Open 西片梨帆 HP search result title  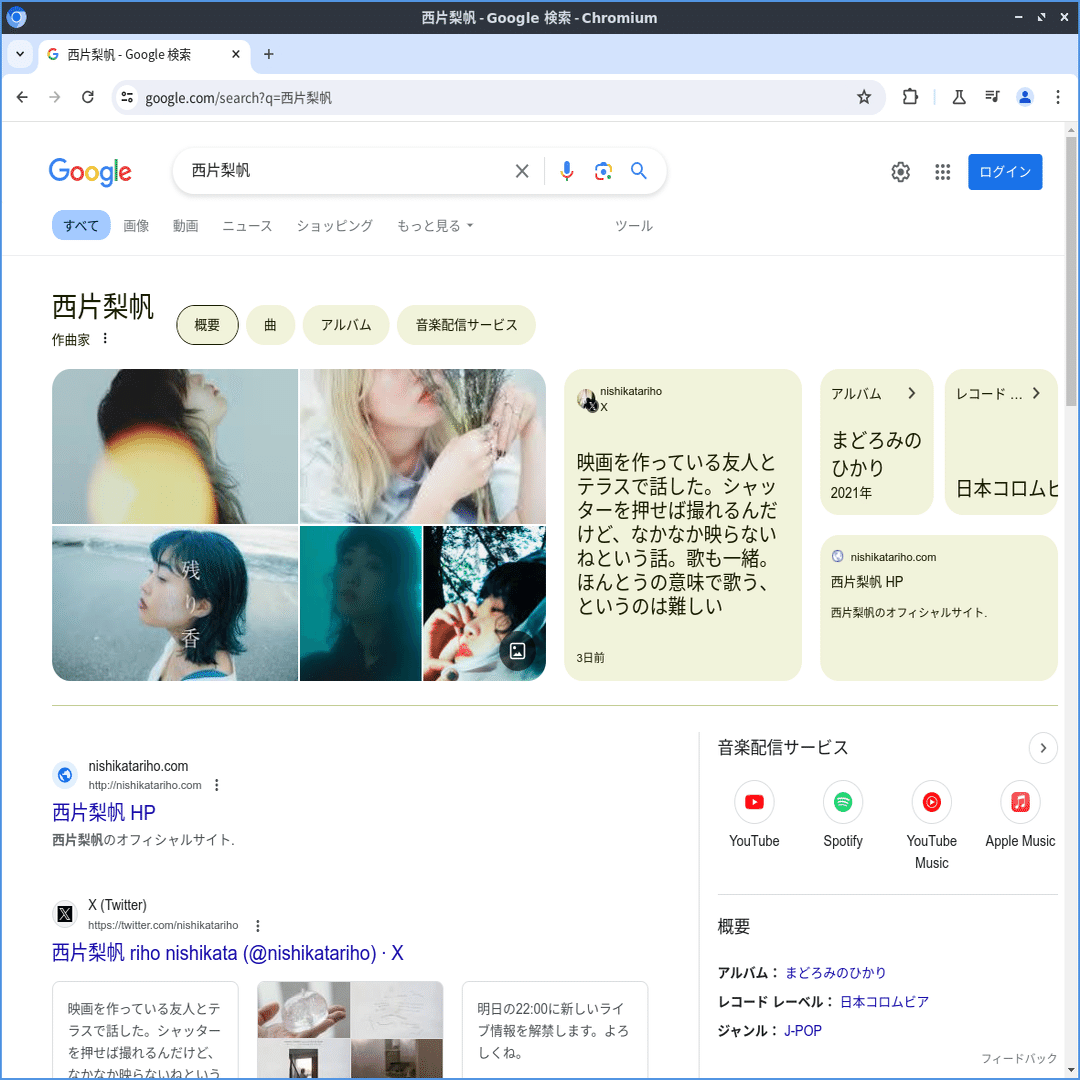[104, 812]
